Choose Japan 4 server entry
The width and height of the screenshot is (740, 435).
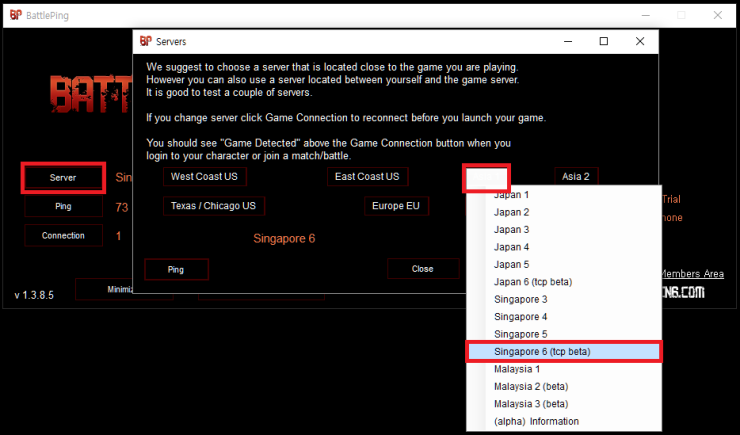[563, 247]
